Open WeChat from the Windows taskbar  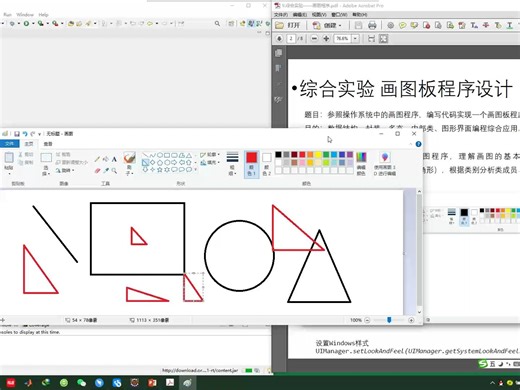(x=81, y=383)
